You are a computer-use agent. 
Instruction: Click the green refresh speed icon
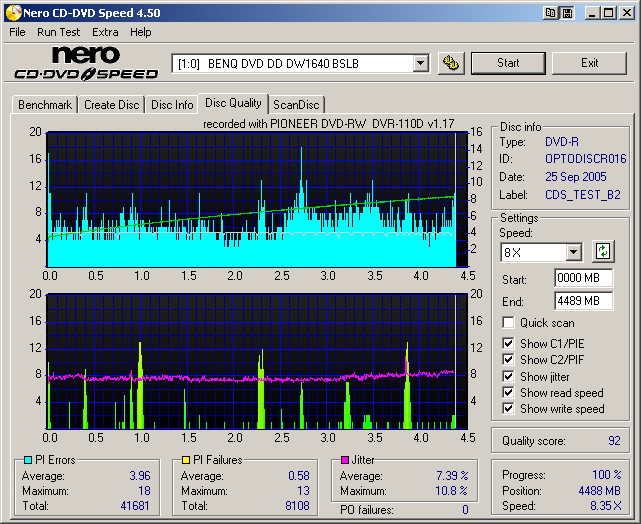coord(603,251)
